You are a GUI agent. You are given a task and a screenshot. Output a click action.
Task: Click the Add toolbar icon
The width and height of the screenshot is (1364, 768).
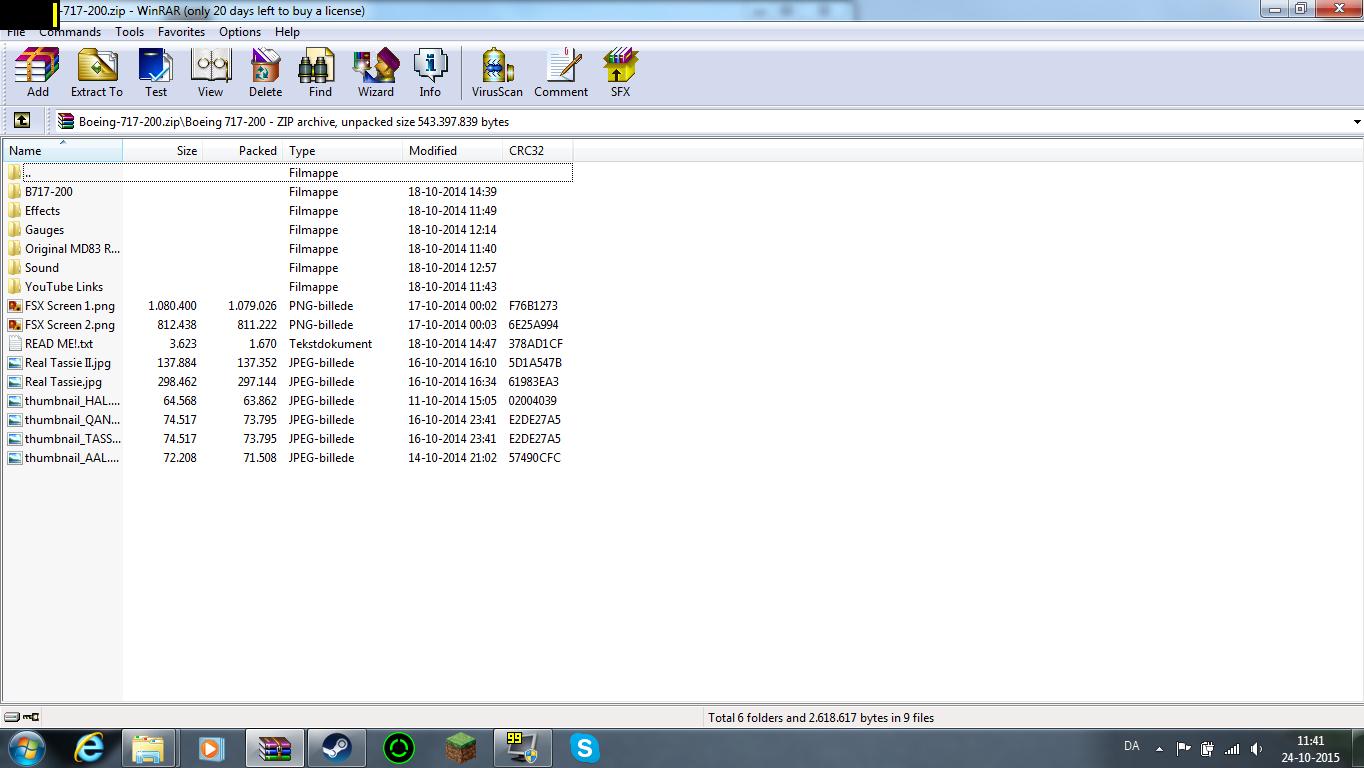click(x=37, y=74)
